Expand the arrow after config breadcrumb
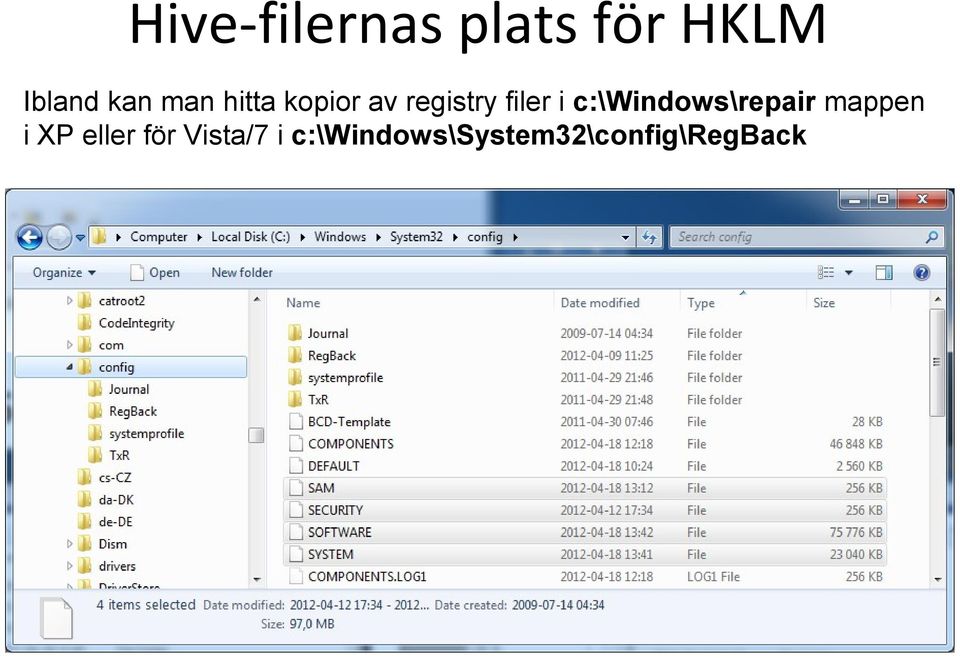960x658 pixels. [x=516, y=237]
